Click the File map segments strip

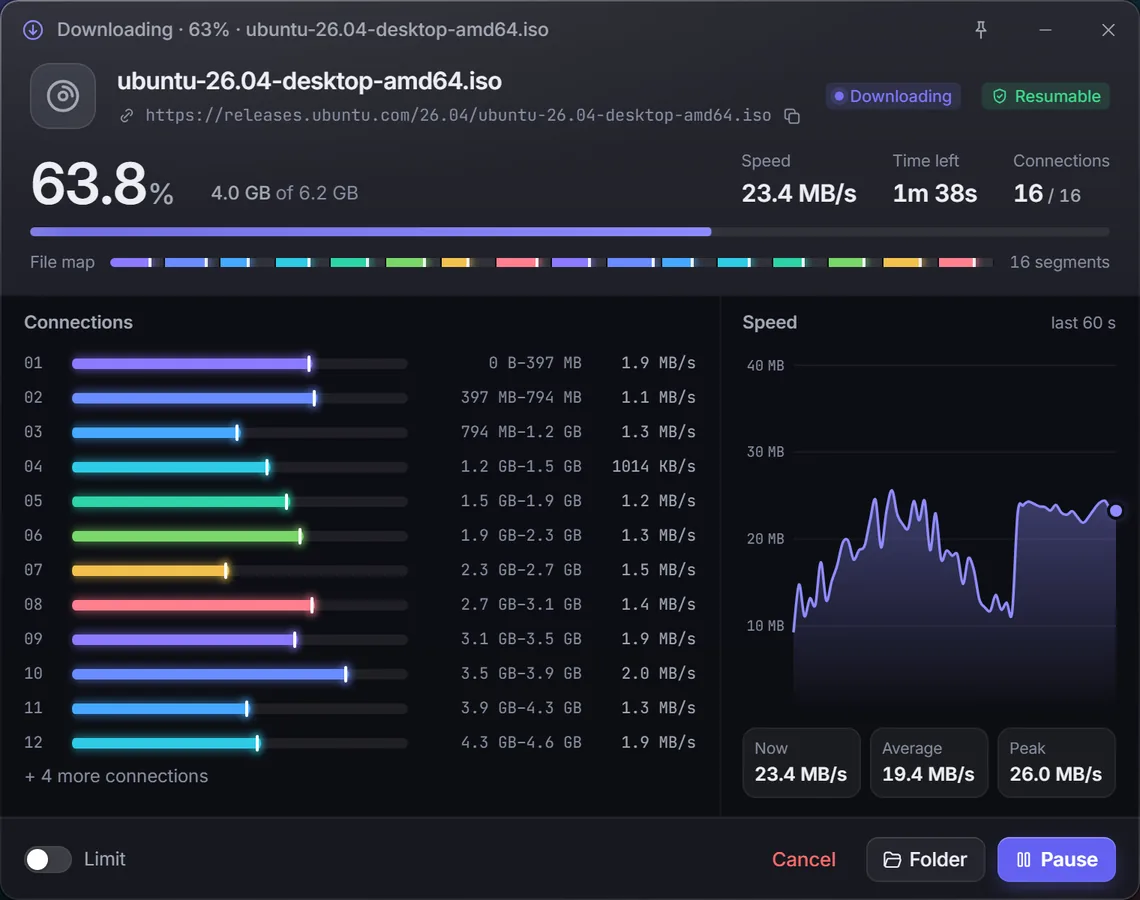tap(551, 262)
